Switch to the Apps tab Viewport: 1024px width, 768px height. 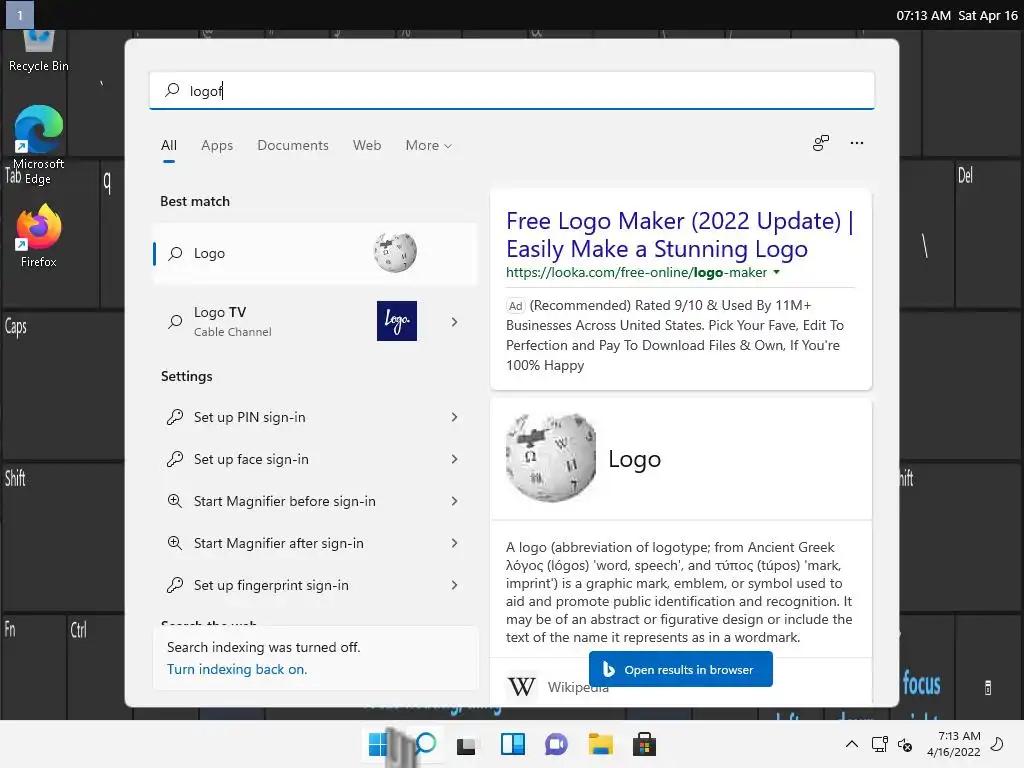coord(217,145)
